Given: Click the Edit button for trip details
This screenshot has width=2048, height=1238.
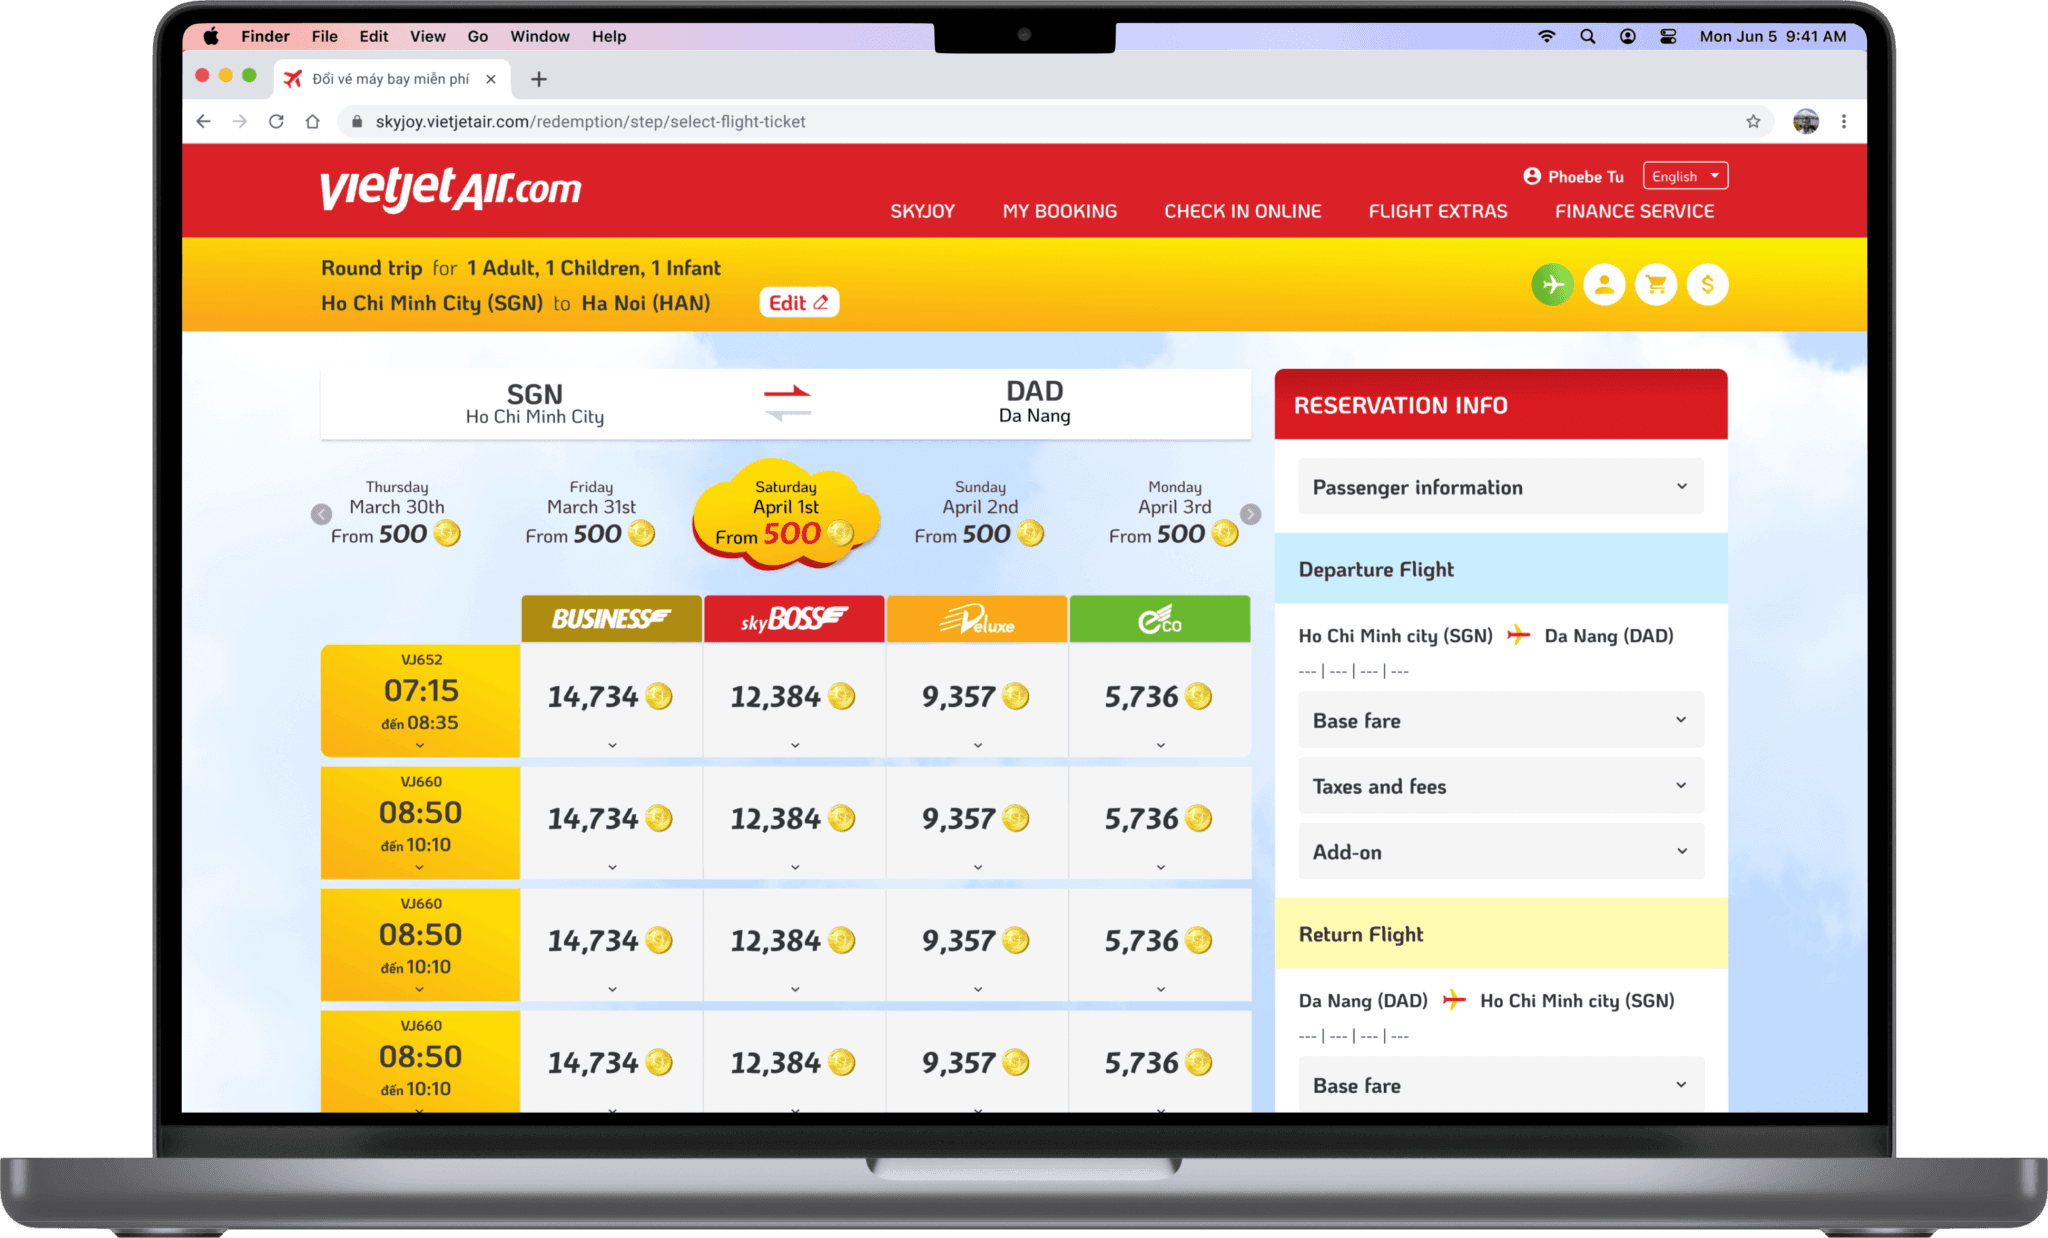Looking at the screenshot, I should coord(799,302).
